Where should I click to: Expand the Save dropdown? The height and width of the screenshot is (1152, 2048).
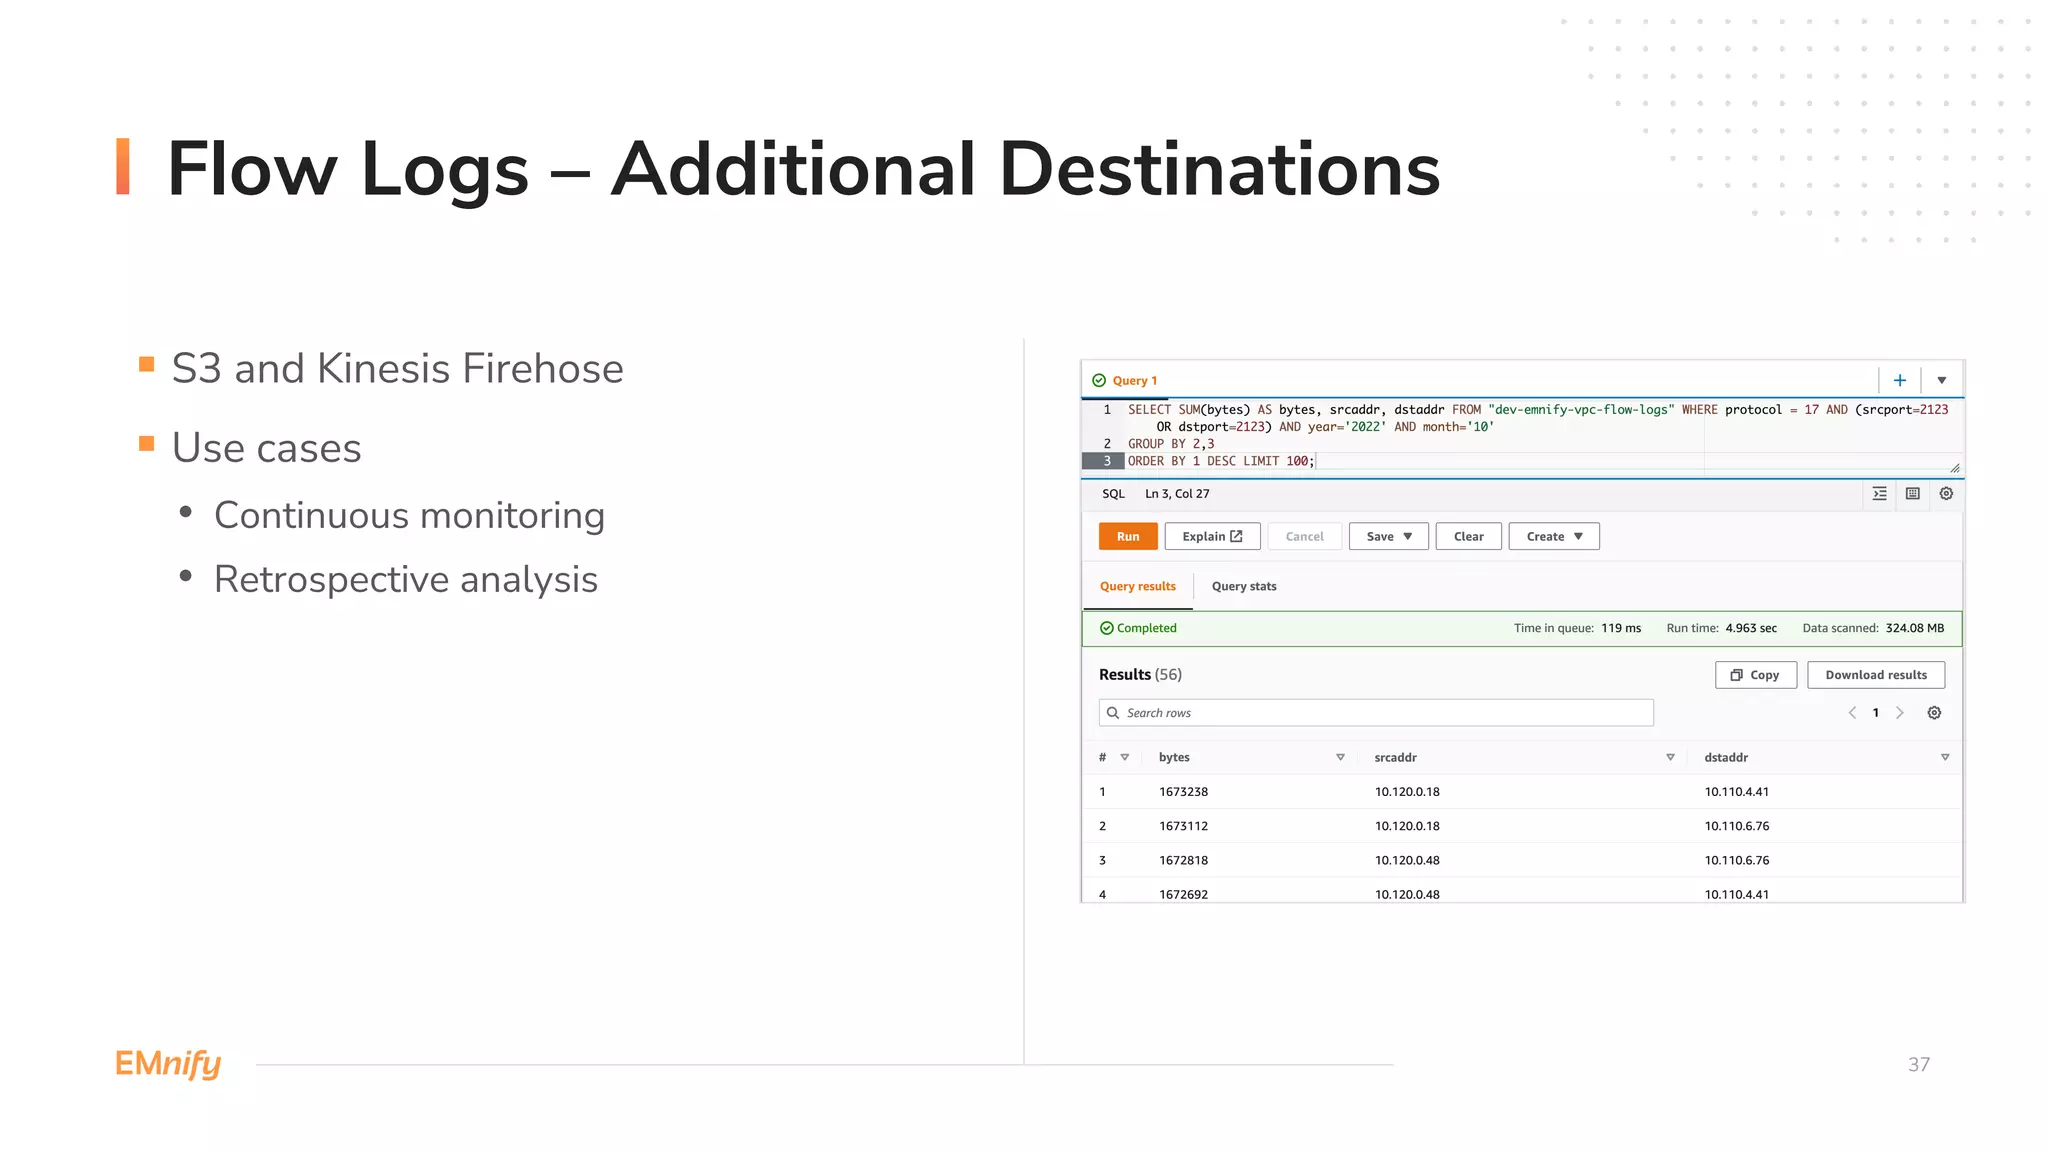point(1388,536)
